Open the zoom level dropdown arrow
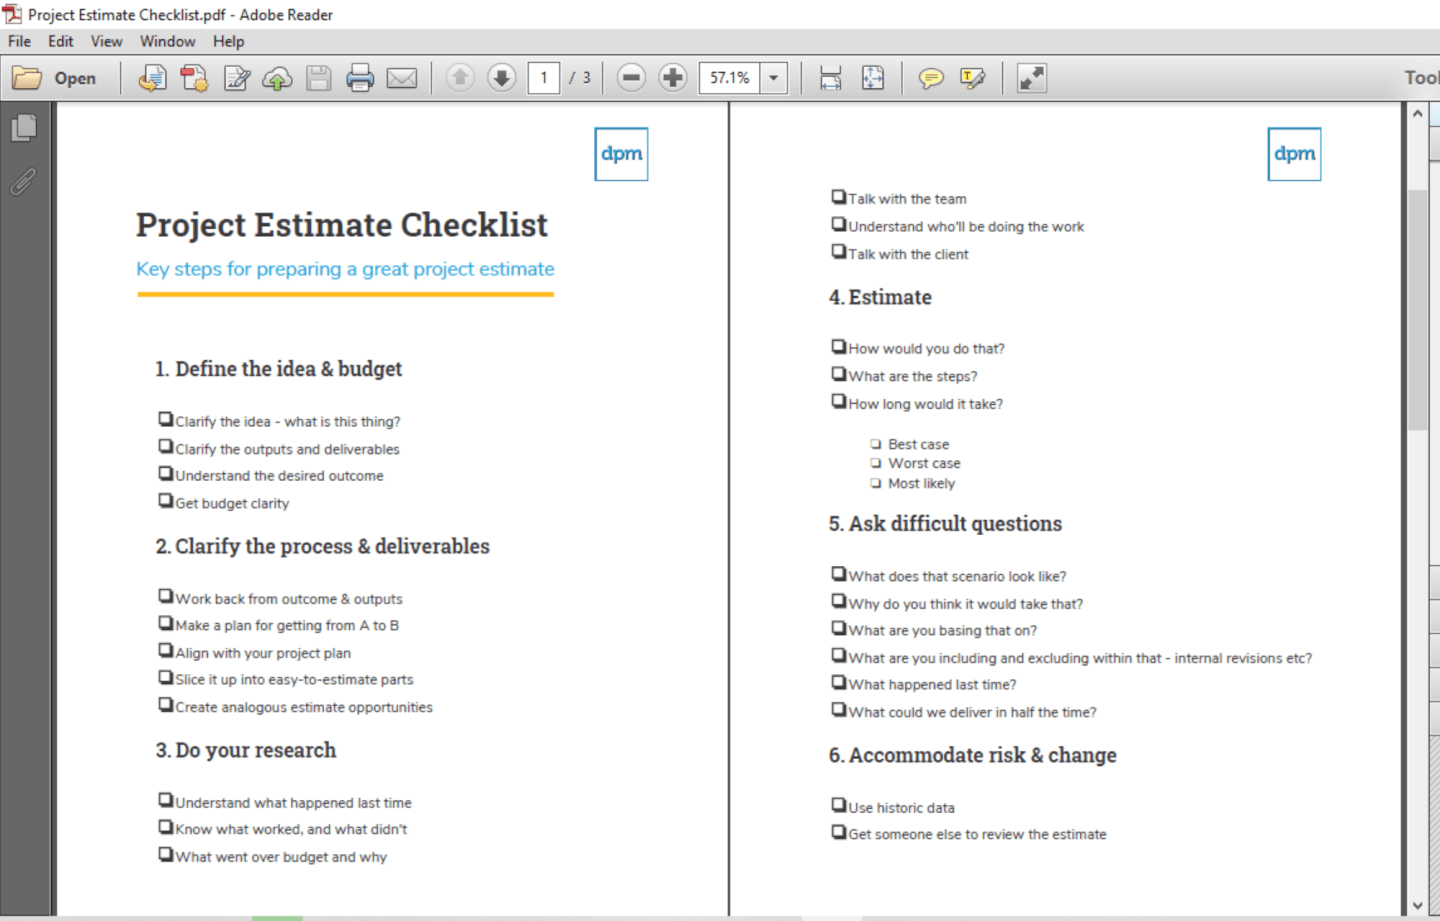 pos(773,77)
